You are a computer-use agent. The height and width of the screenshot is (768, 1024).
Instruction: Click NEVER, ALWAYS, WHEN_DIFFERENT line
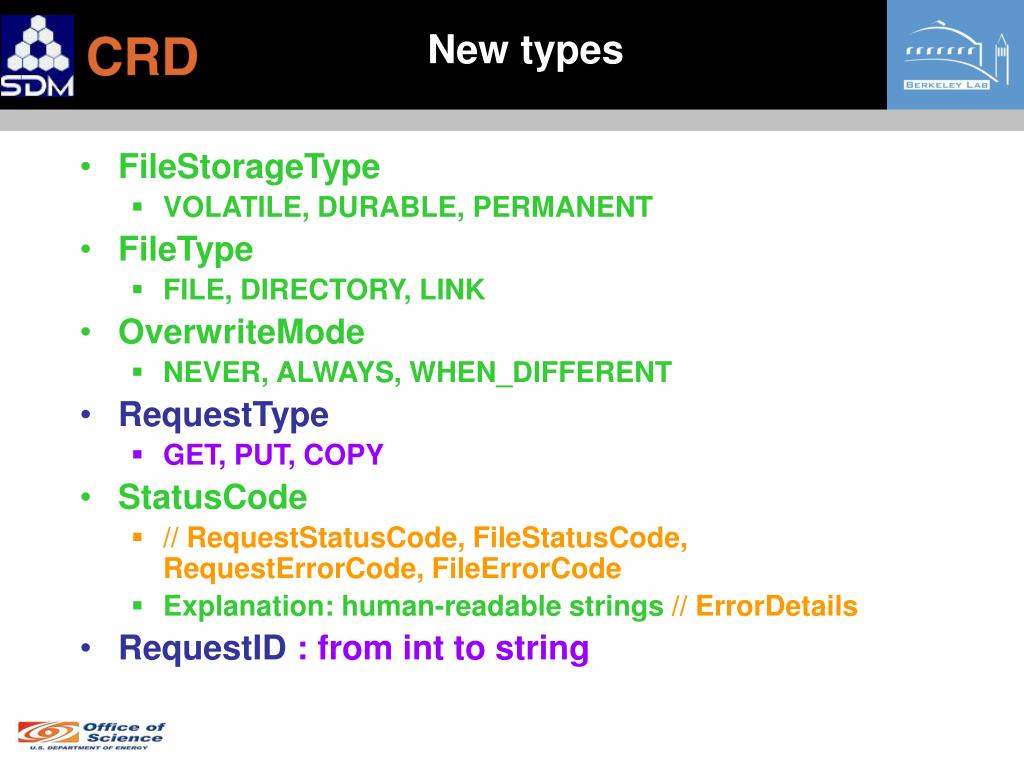tap(417, 372)
